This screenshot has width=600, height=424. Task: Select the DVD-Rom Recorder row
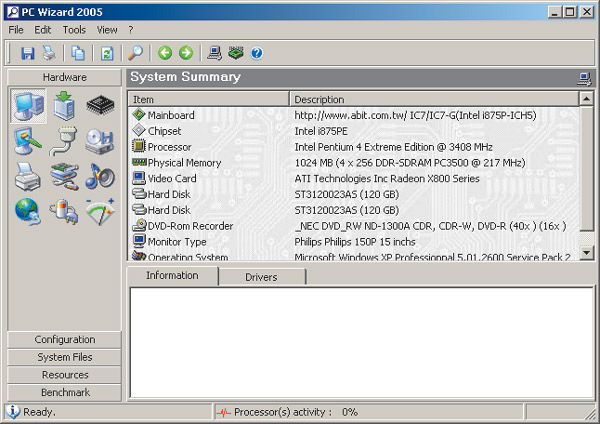point(354,226)
